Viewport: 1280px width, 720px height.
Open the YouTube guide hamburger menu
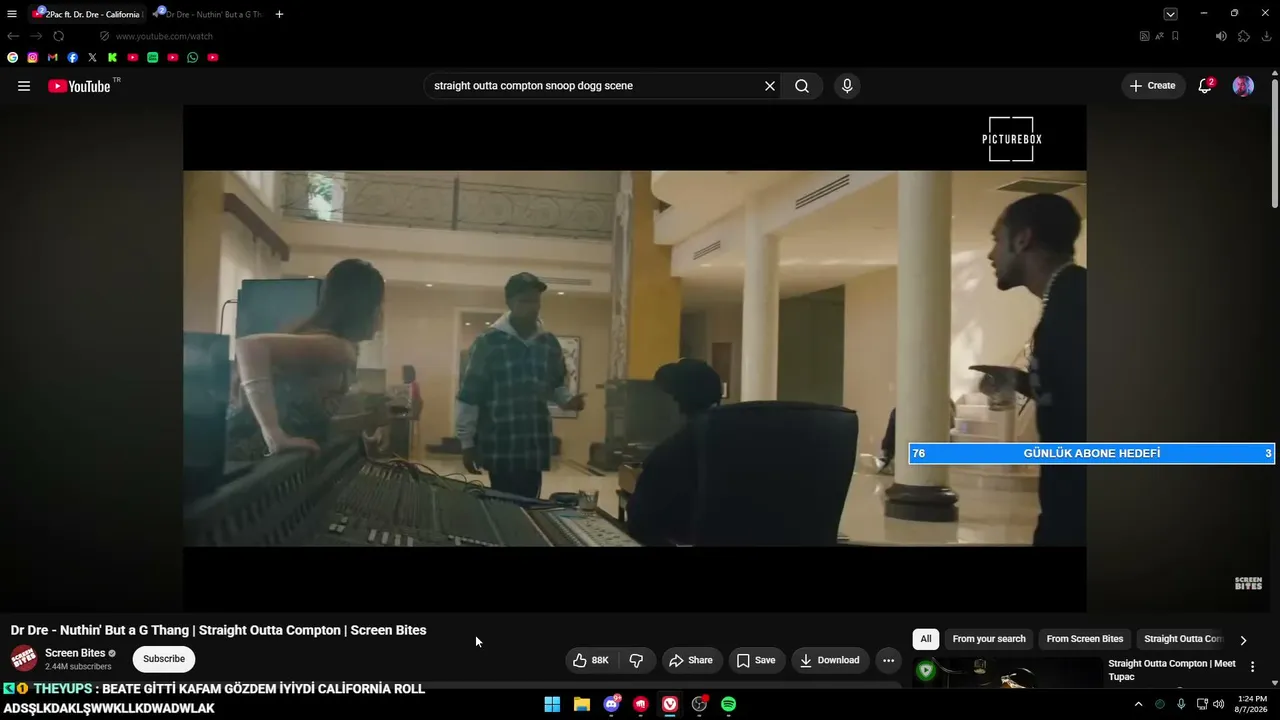[24, 86]
